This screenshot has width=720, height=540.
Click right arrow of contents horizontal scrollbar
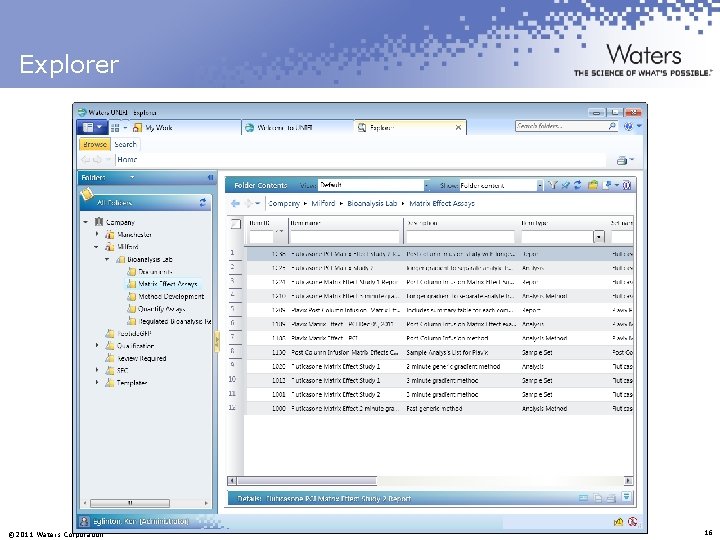tap(628, 481)
